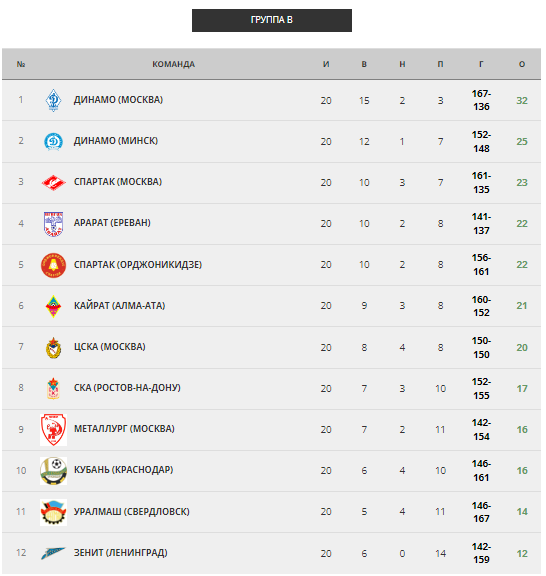Open the ДИНАМО (МОСКВА) team link

point(118,100)
